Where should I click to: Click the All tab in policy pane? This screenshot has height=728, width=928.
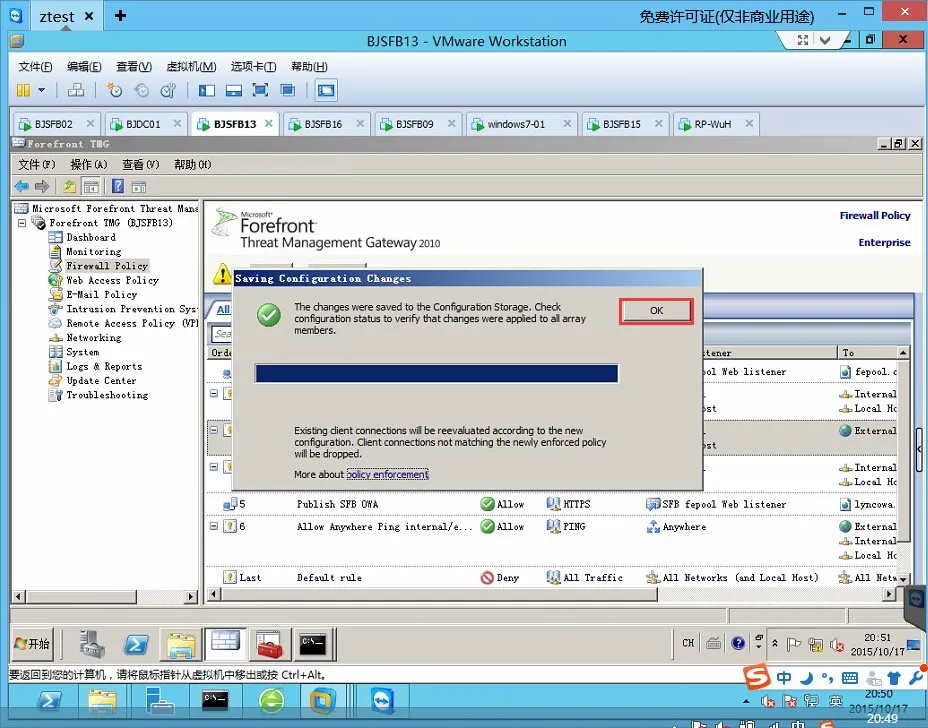223,310
